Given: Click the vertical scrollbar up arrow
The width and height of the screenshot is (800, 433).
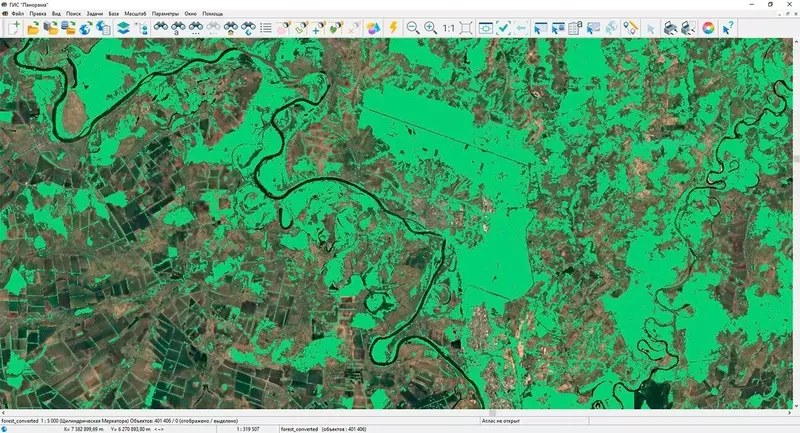Looking at the screenshot, I should (796, 41).
